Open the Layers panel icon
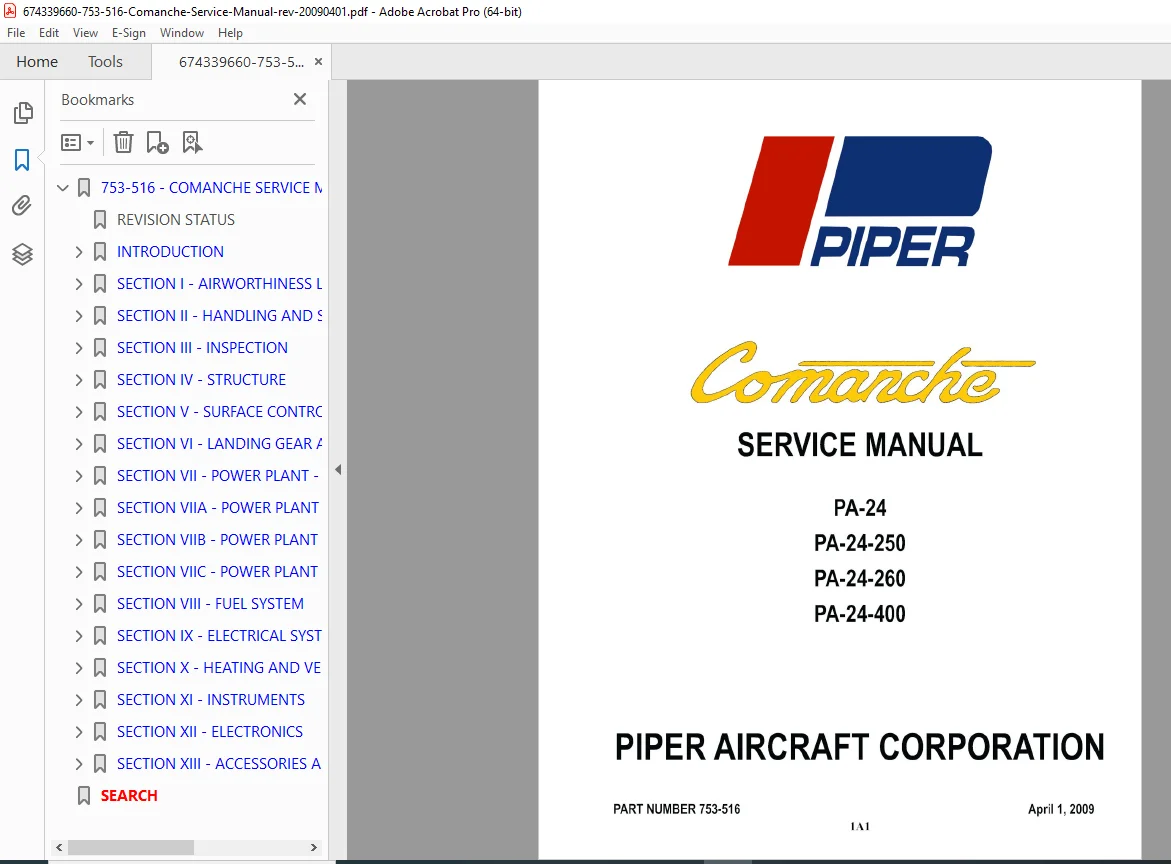 pos(22,255)
